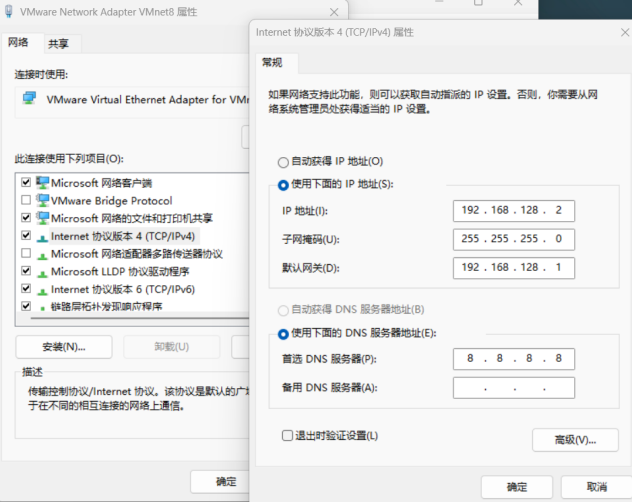The width and height of the screenshot is (632, 502).
Task: Select the 常规 tab in IPv4 dialog
Action: tap(272, 62)
